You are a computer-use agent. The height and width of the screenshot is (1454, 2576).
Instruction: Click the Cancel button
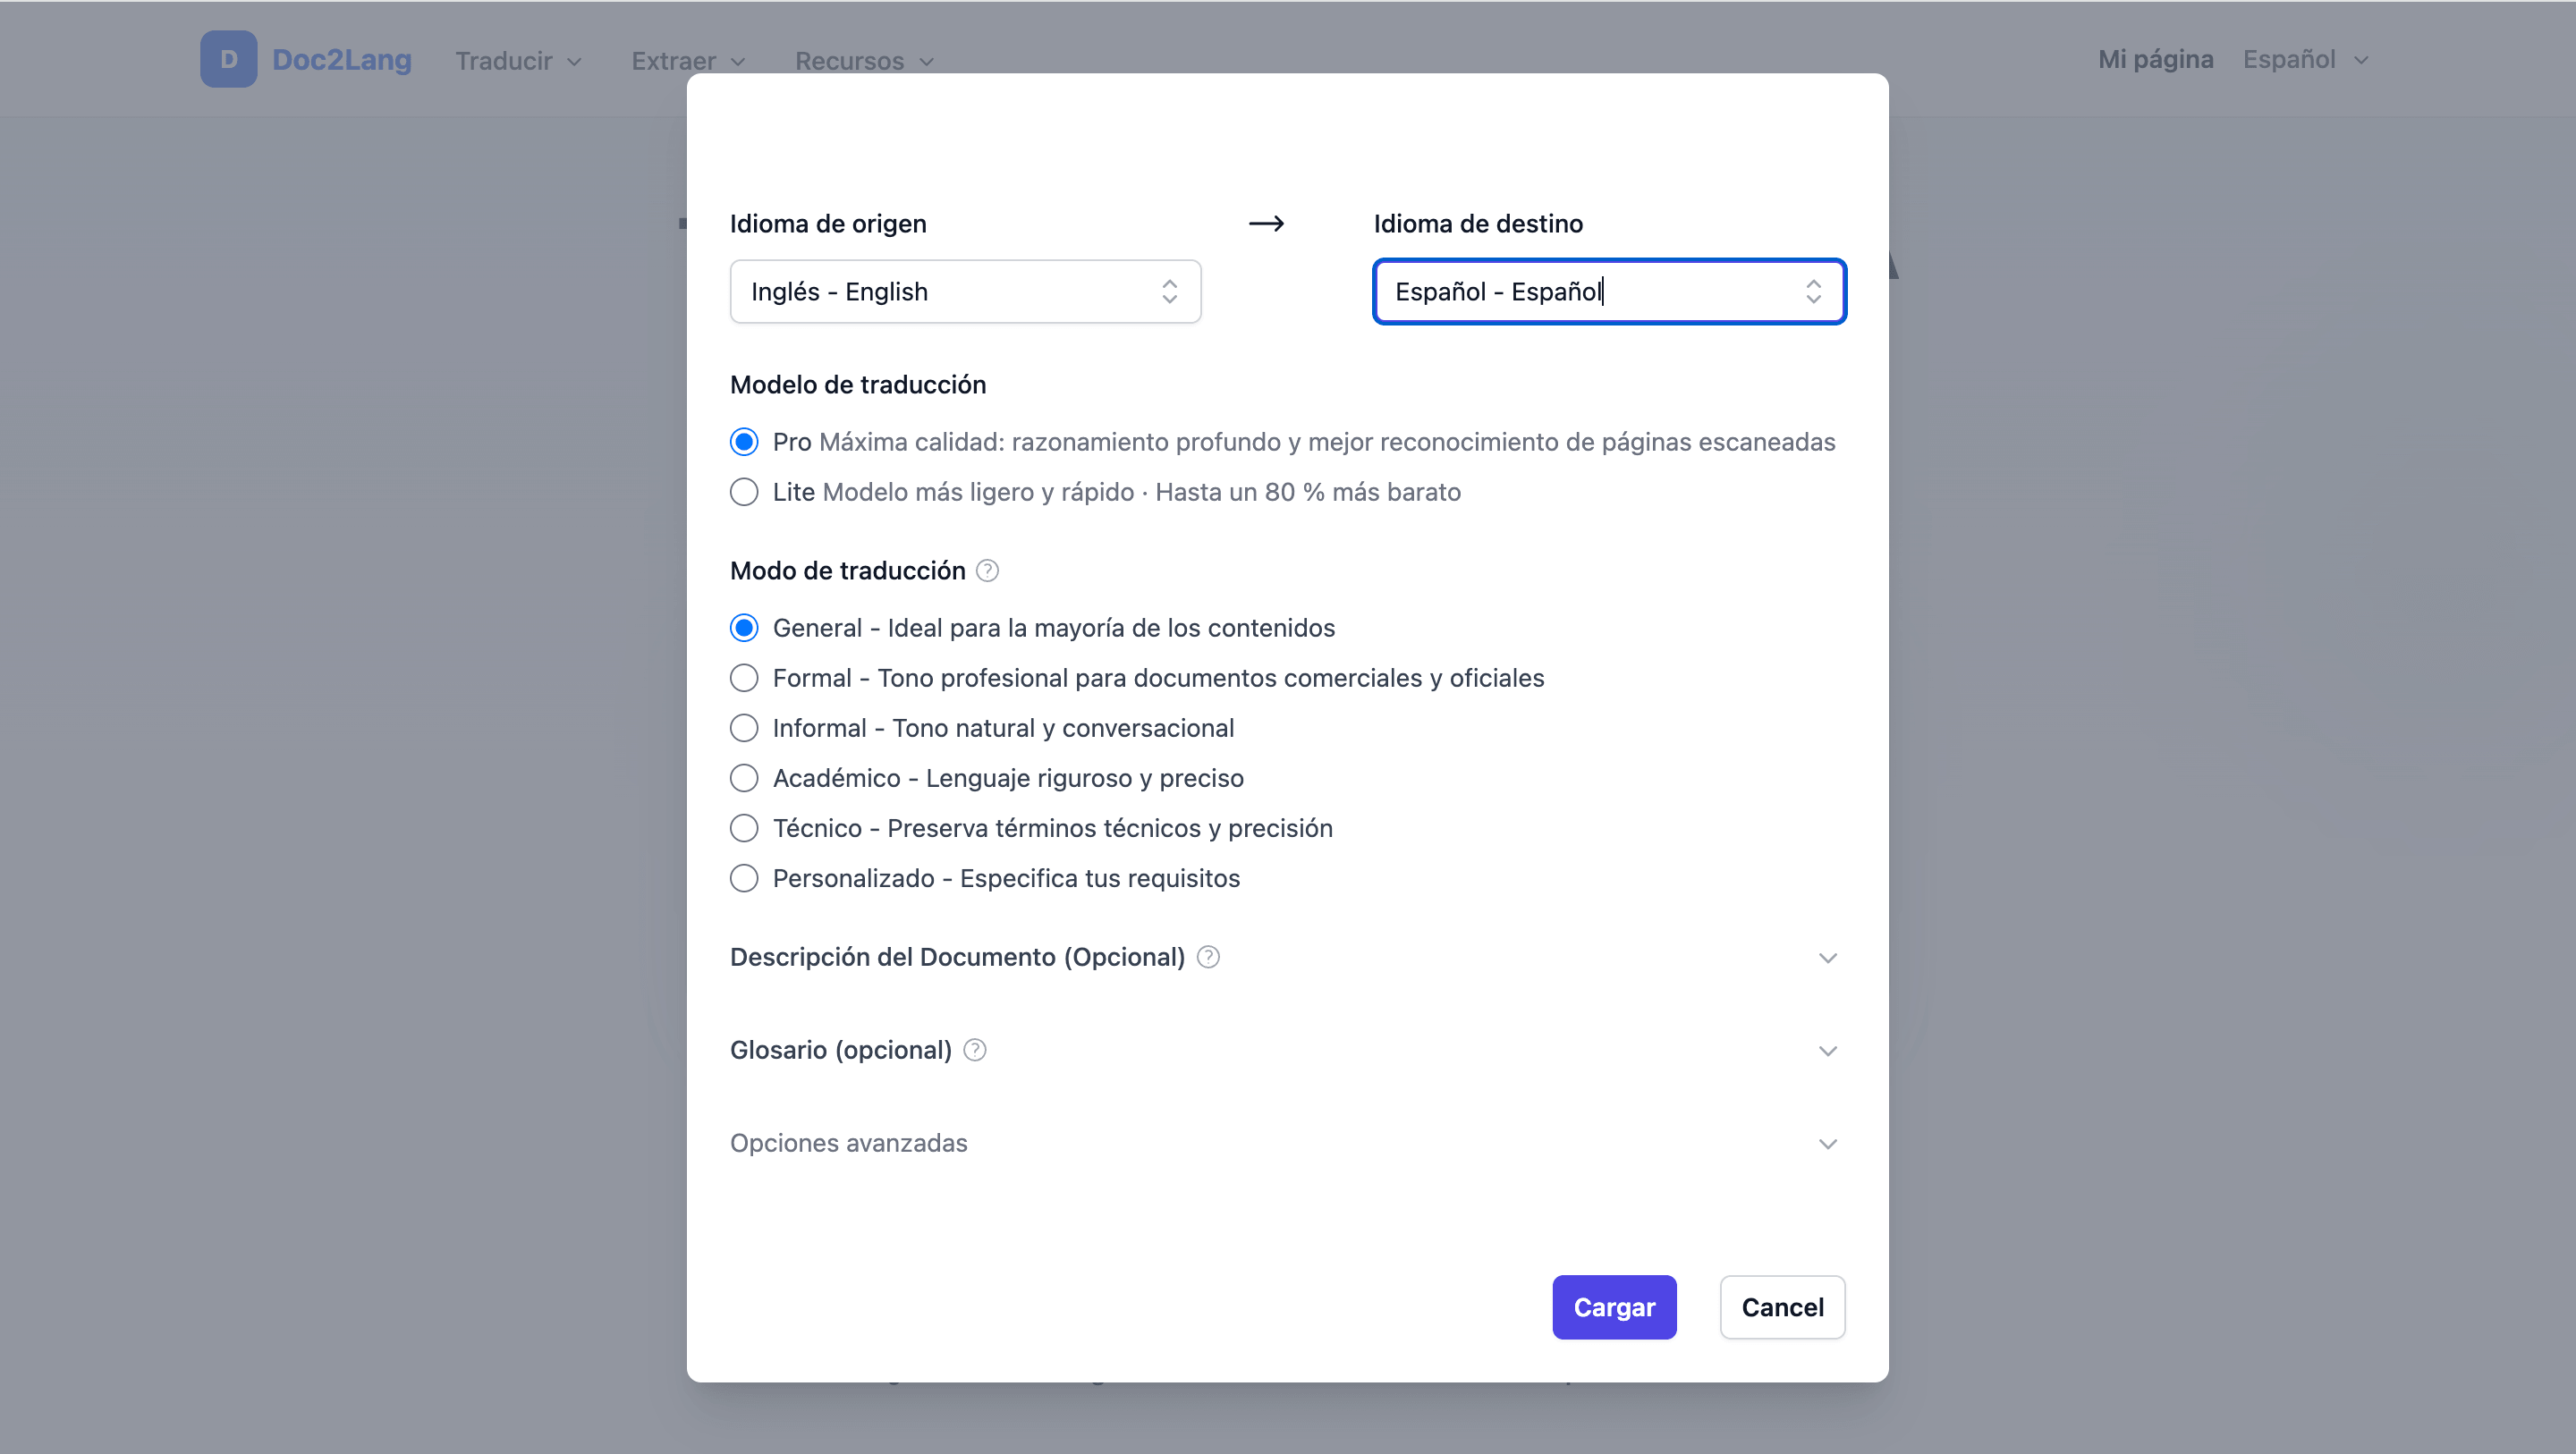(x=1782, y=1307)
